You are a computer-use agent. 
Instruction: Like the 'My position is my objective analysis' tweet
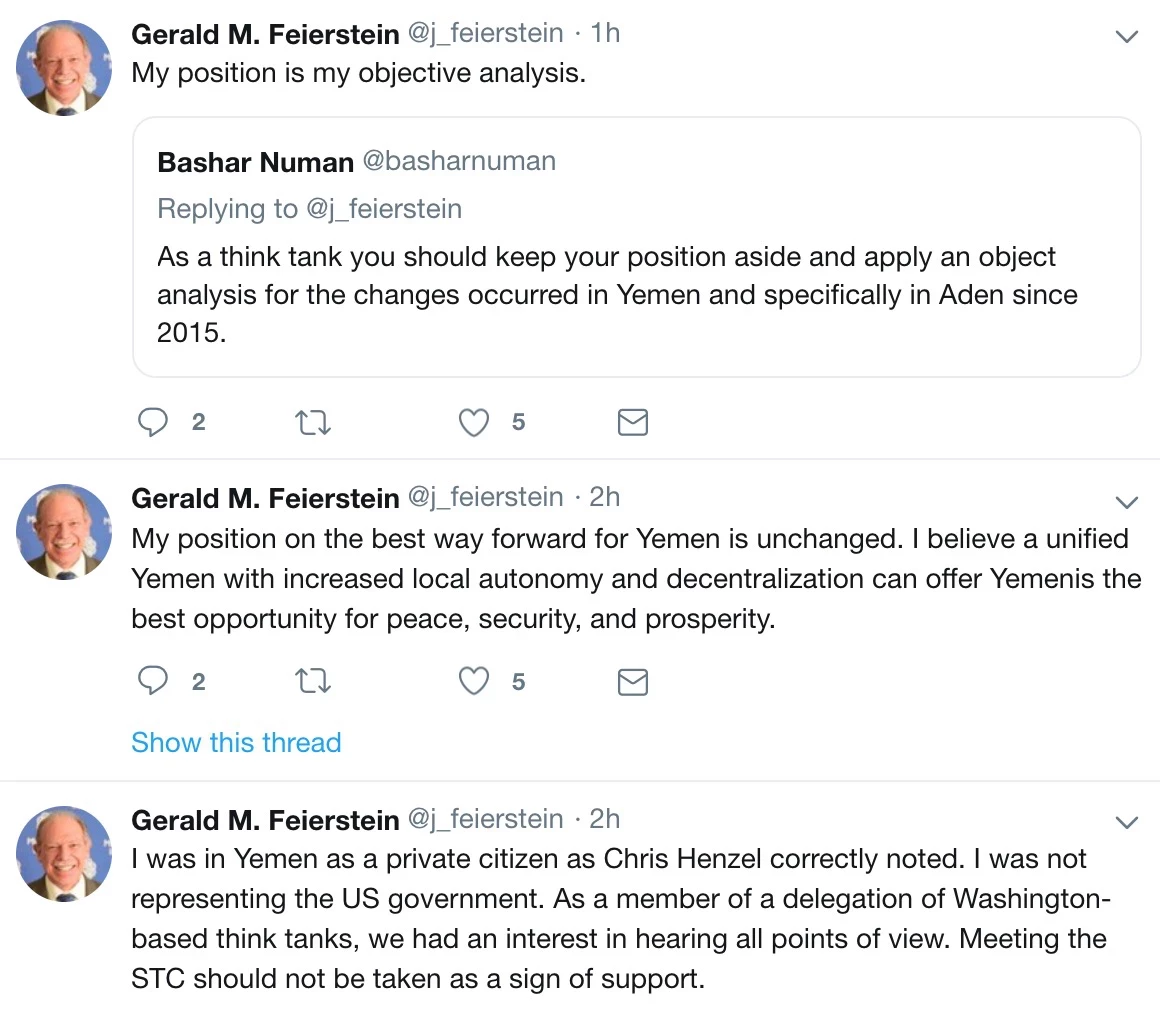[x=473, y=423]
